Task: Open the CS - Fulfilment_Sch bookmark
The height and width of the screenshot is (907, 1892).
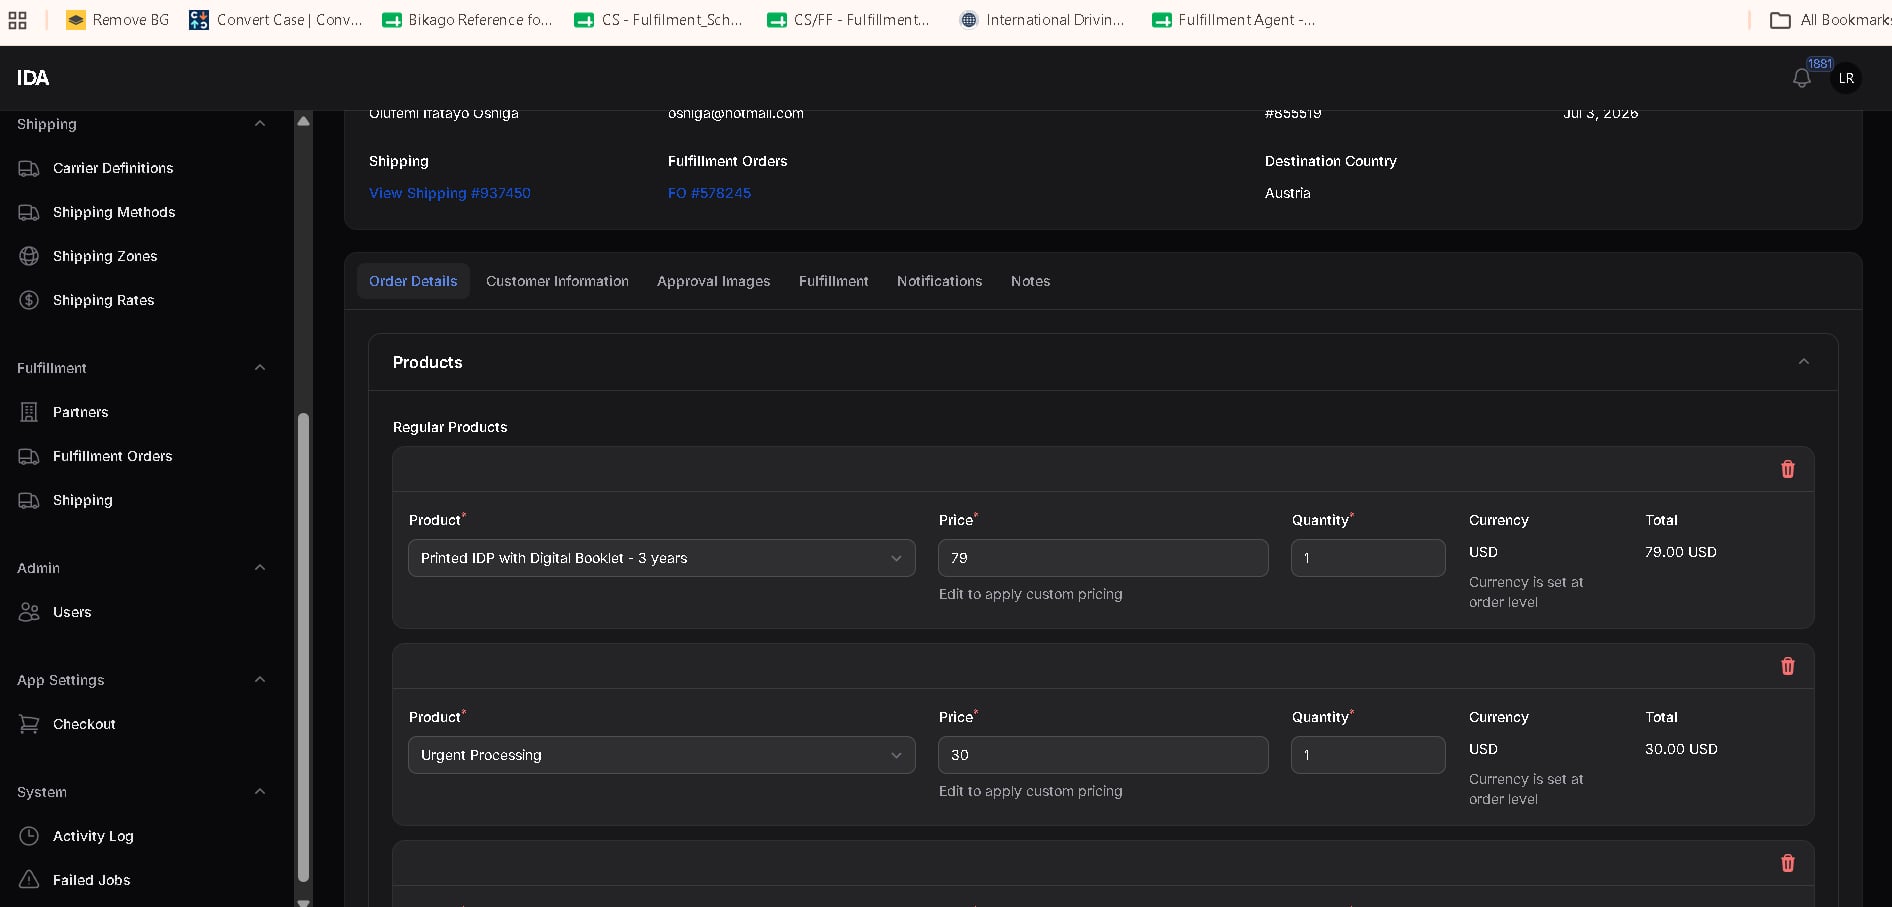Action: (659, 20)
